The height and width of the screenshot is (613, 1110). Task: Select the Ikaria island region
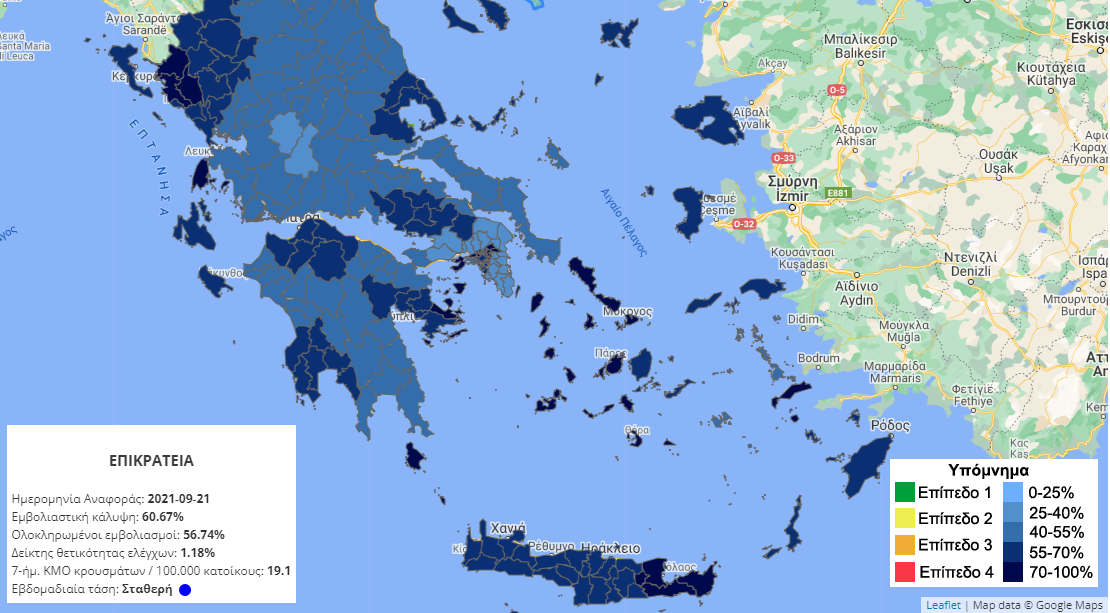(x=703, y=303)
